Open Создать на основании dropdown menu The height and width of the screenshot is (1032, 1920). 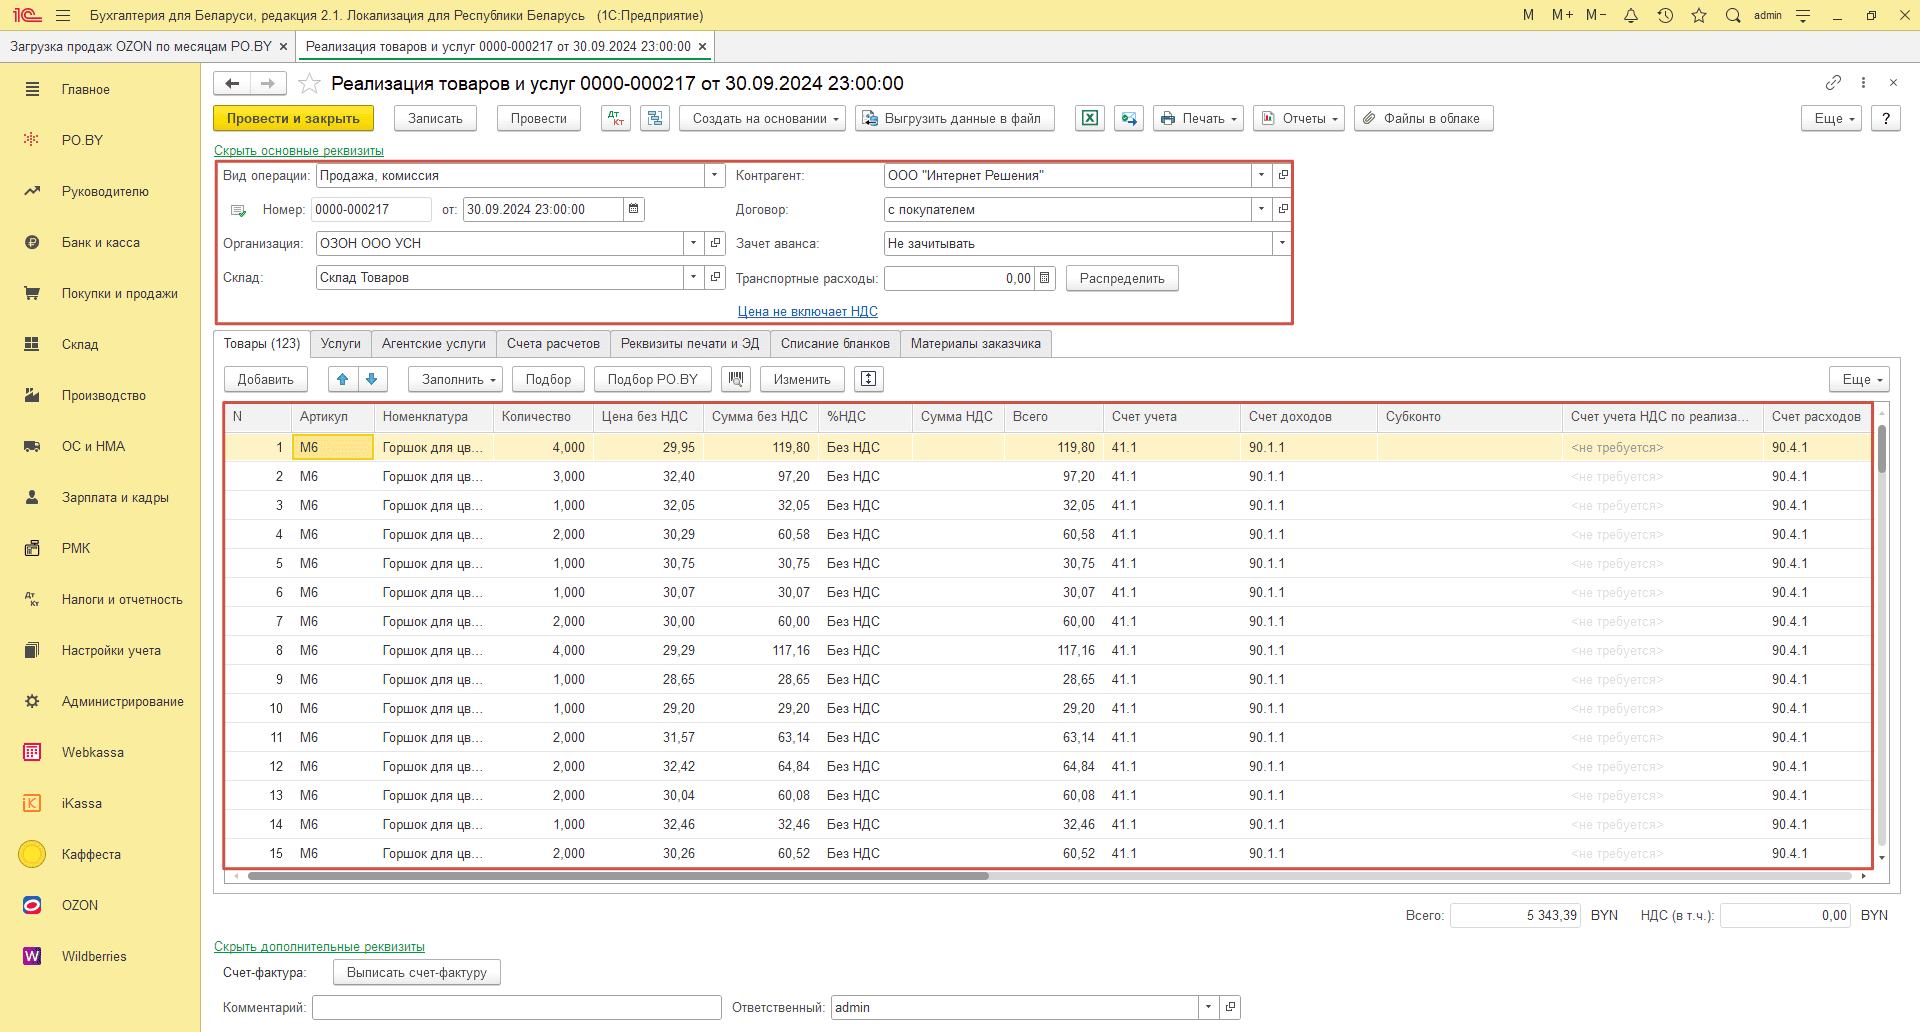(763, 118)
